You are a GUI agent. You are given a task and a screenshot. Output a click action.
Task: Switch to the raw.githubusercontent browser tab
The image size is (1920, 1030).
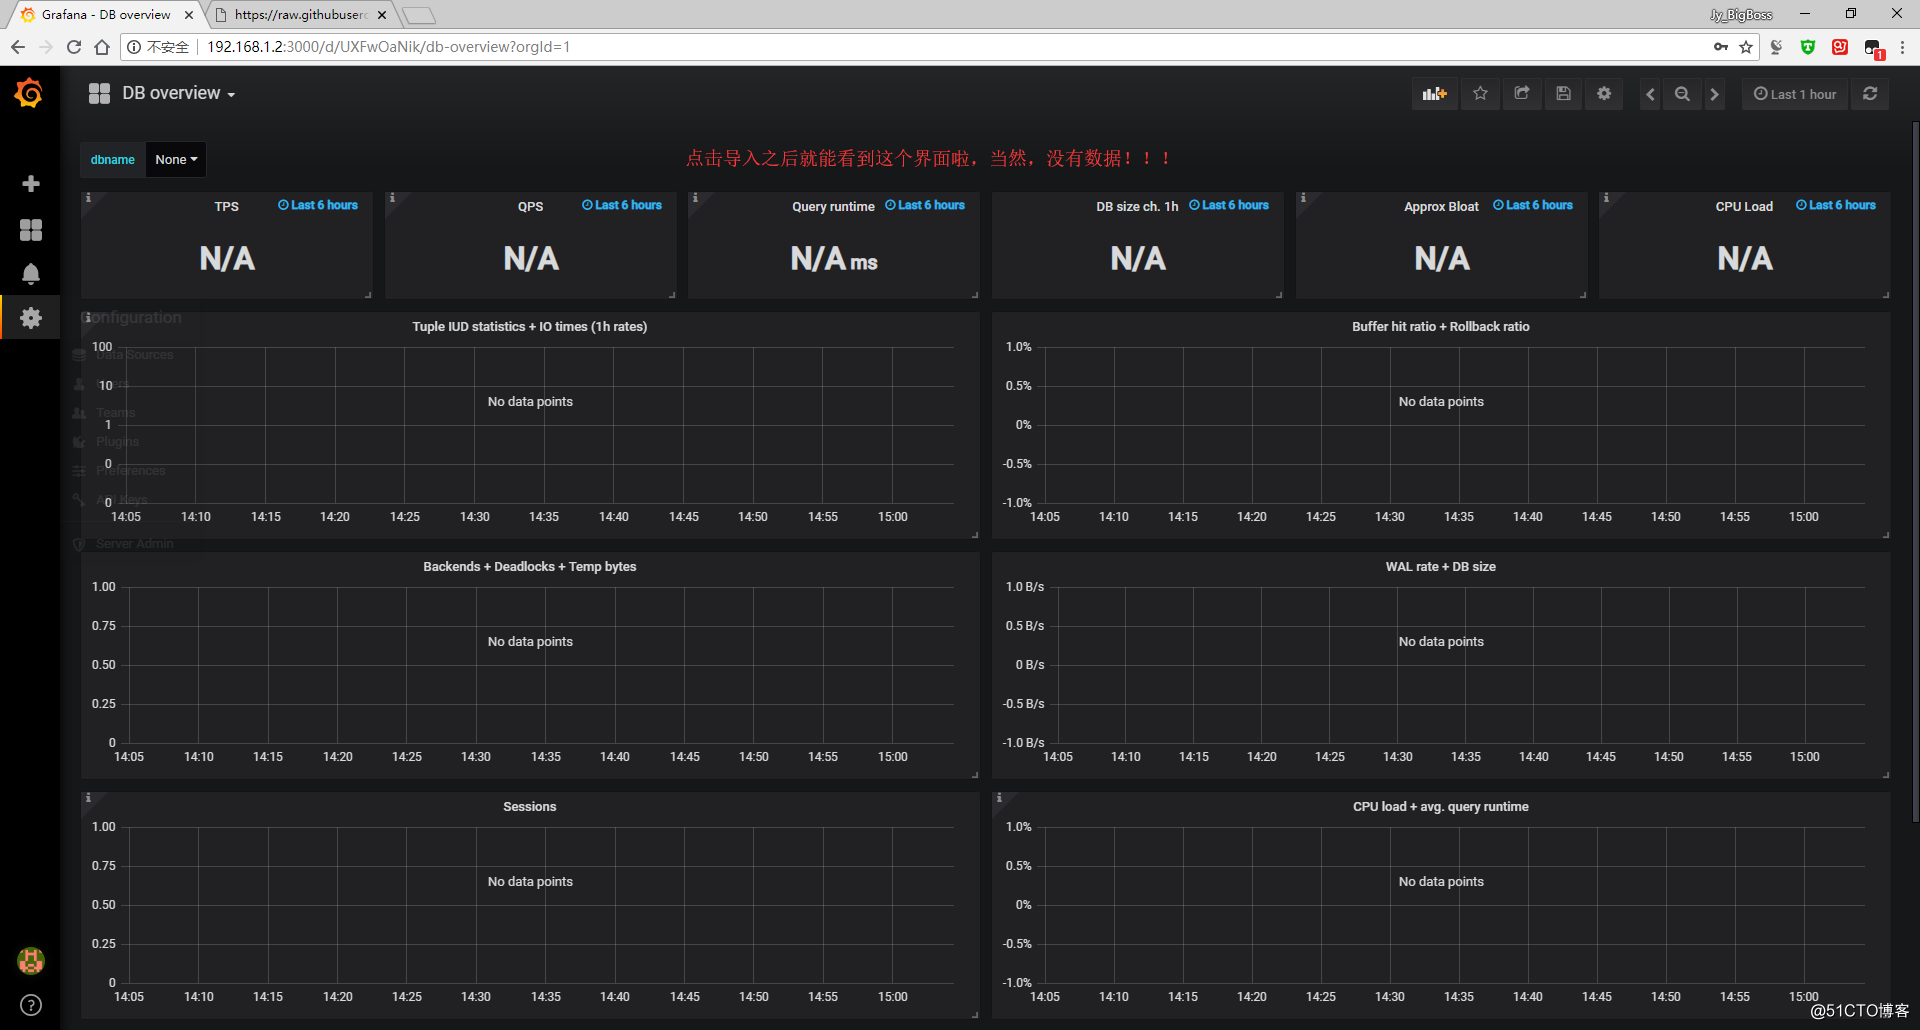300,15
